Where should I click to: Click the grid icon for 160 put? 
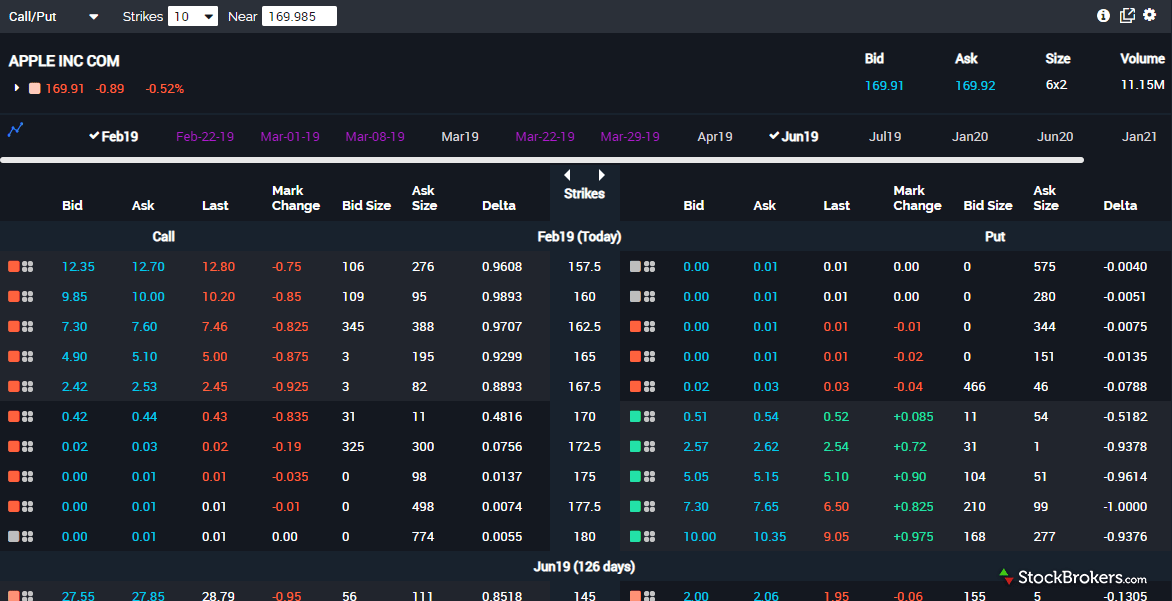(650, 297)
